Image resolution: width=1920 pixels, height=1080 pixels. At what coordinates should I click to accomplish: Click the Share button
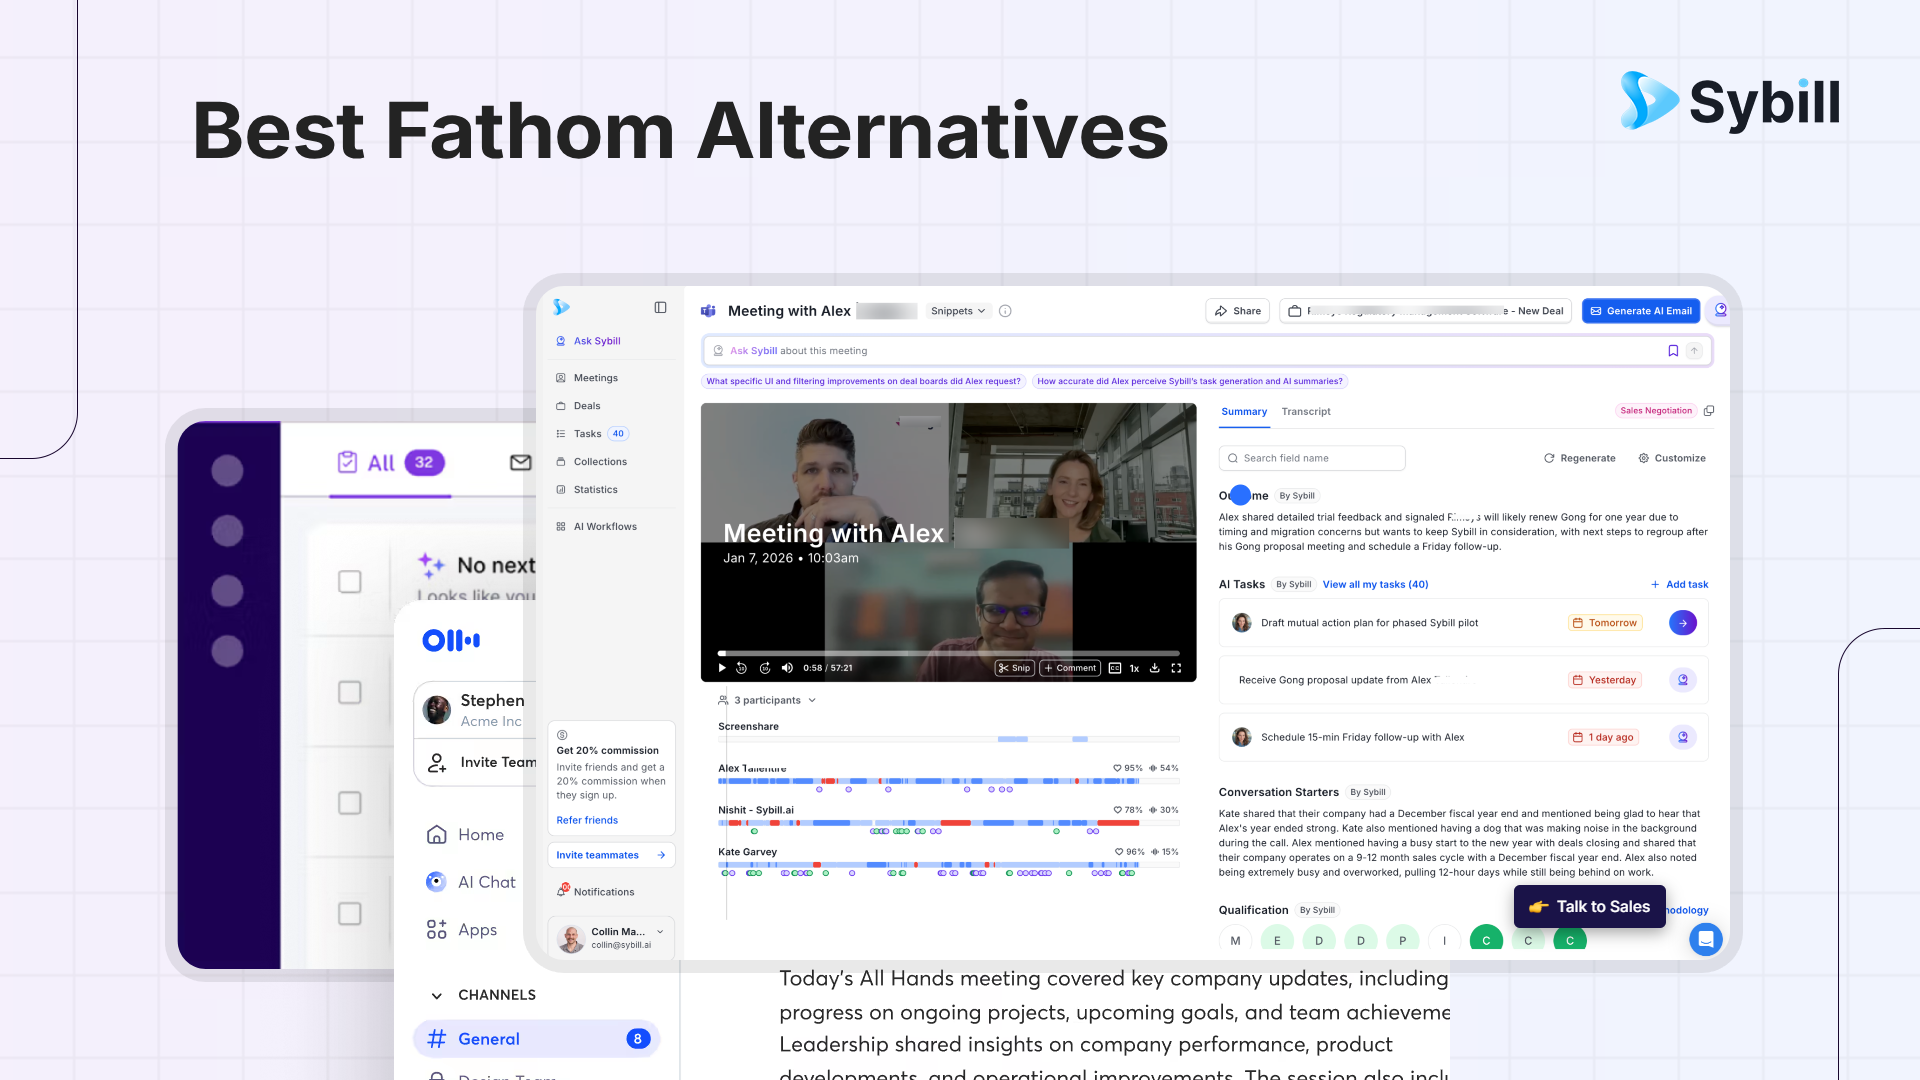[x=1238, y=311]
